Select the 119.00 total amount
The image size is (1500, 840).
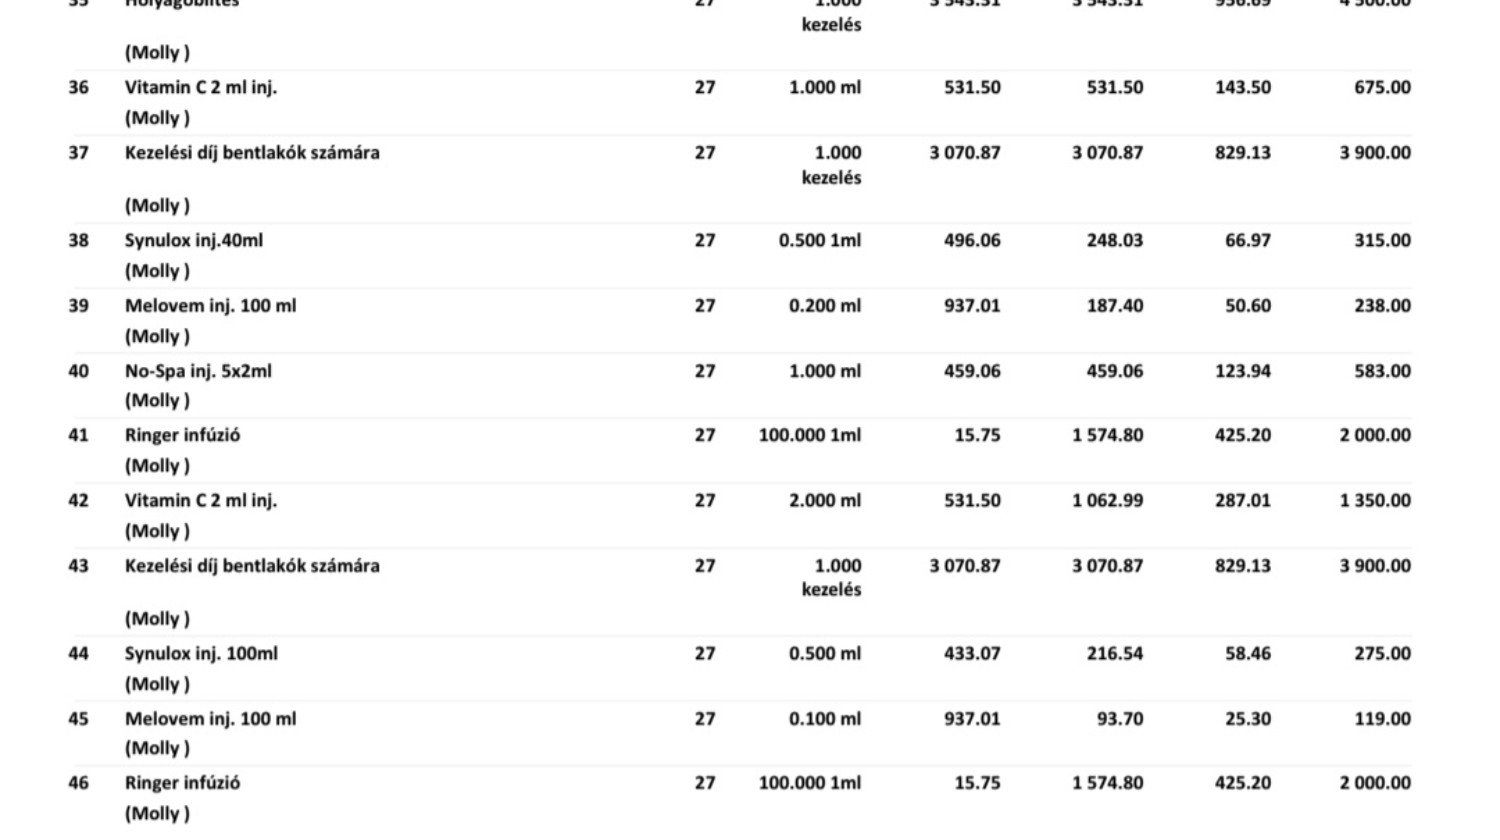coord(1382,719)
